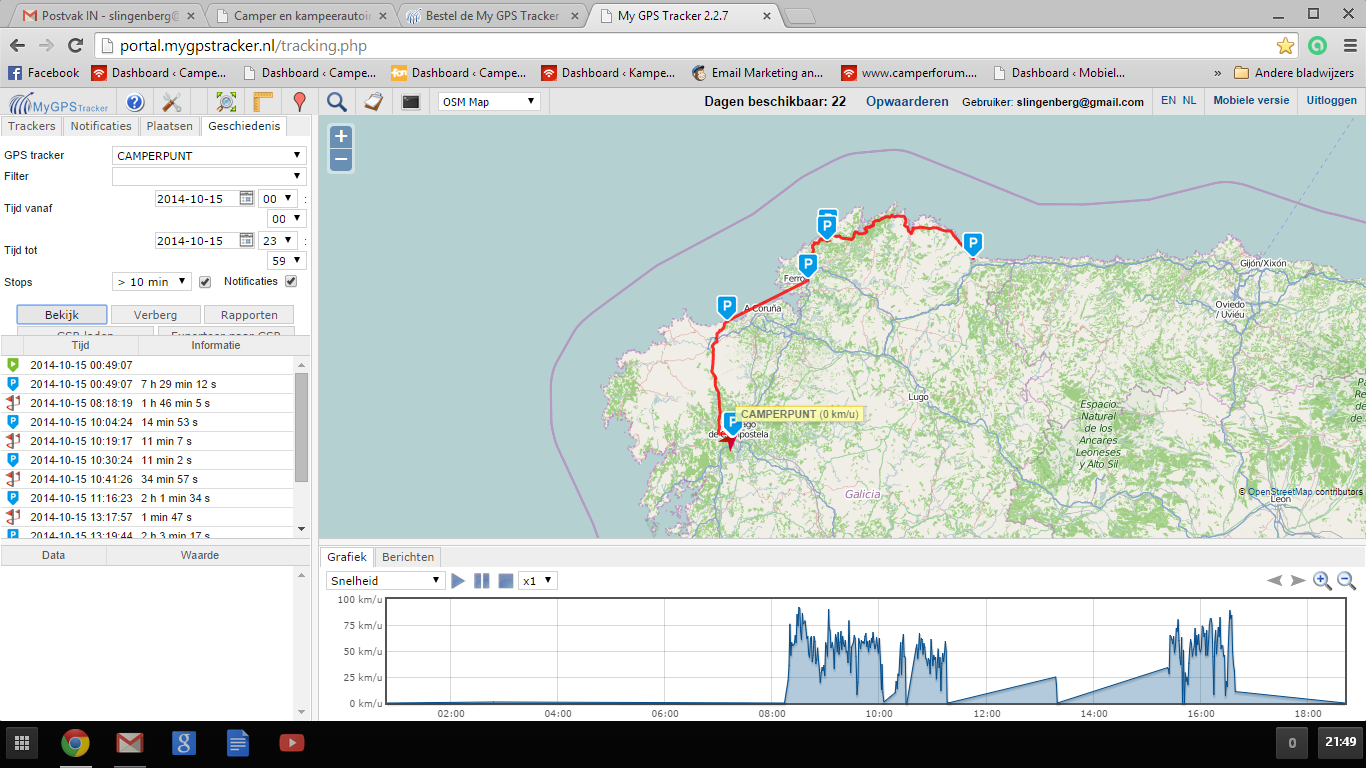Open the GPS tracker CAMPERPUNT dropdown
Viewport: 1366px width, 768px height.
[209, 156]
